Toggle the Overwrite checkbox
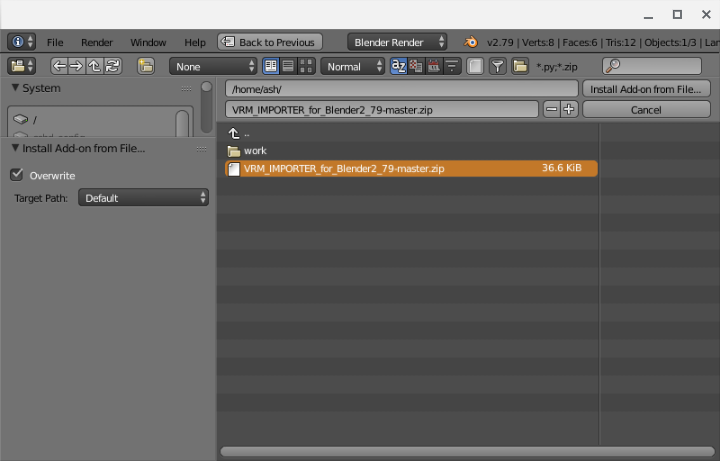The height and width of the screenshot is (461, 720). point(17,174)
